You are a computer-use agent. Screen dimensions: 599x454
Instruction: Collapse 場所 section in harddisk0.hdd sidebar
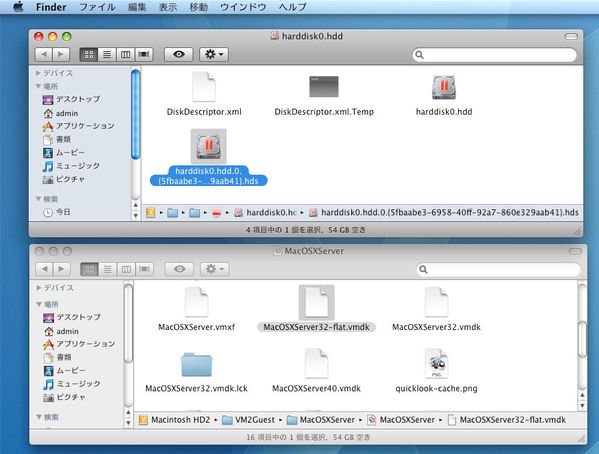38,86
